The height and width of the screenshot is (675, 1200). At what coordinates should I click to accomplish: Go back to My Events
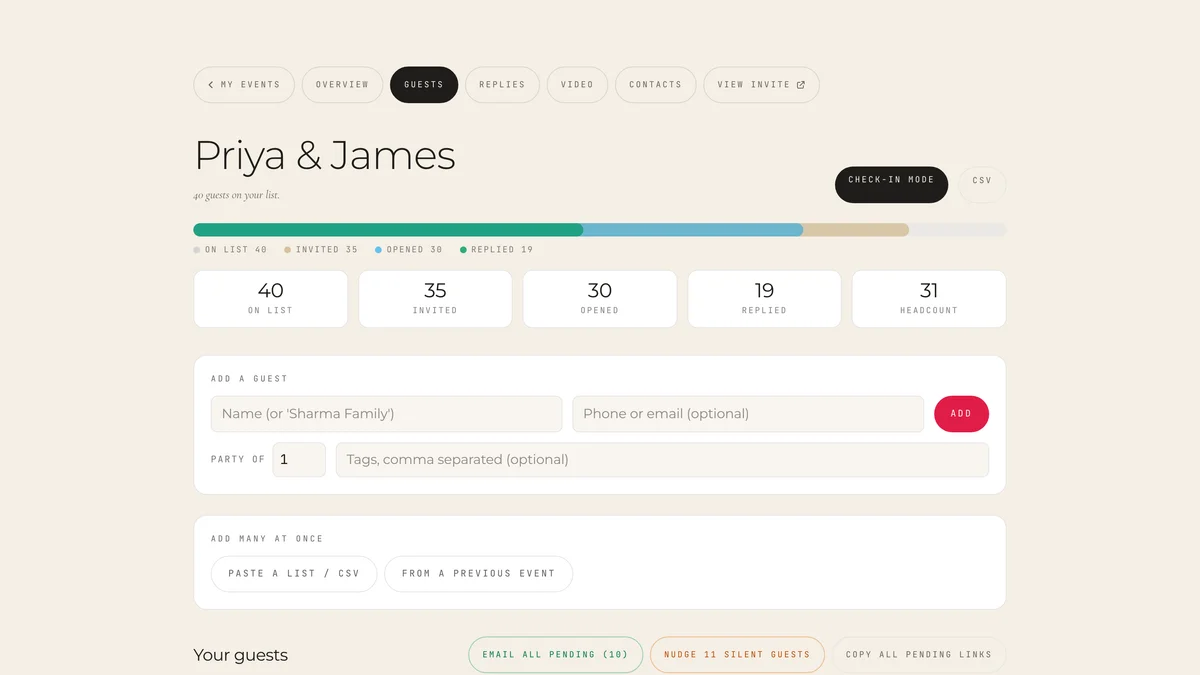pos(244,85)
